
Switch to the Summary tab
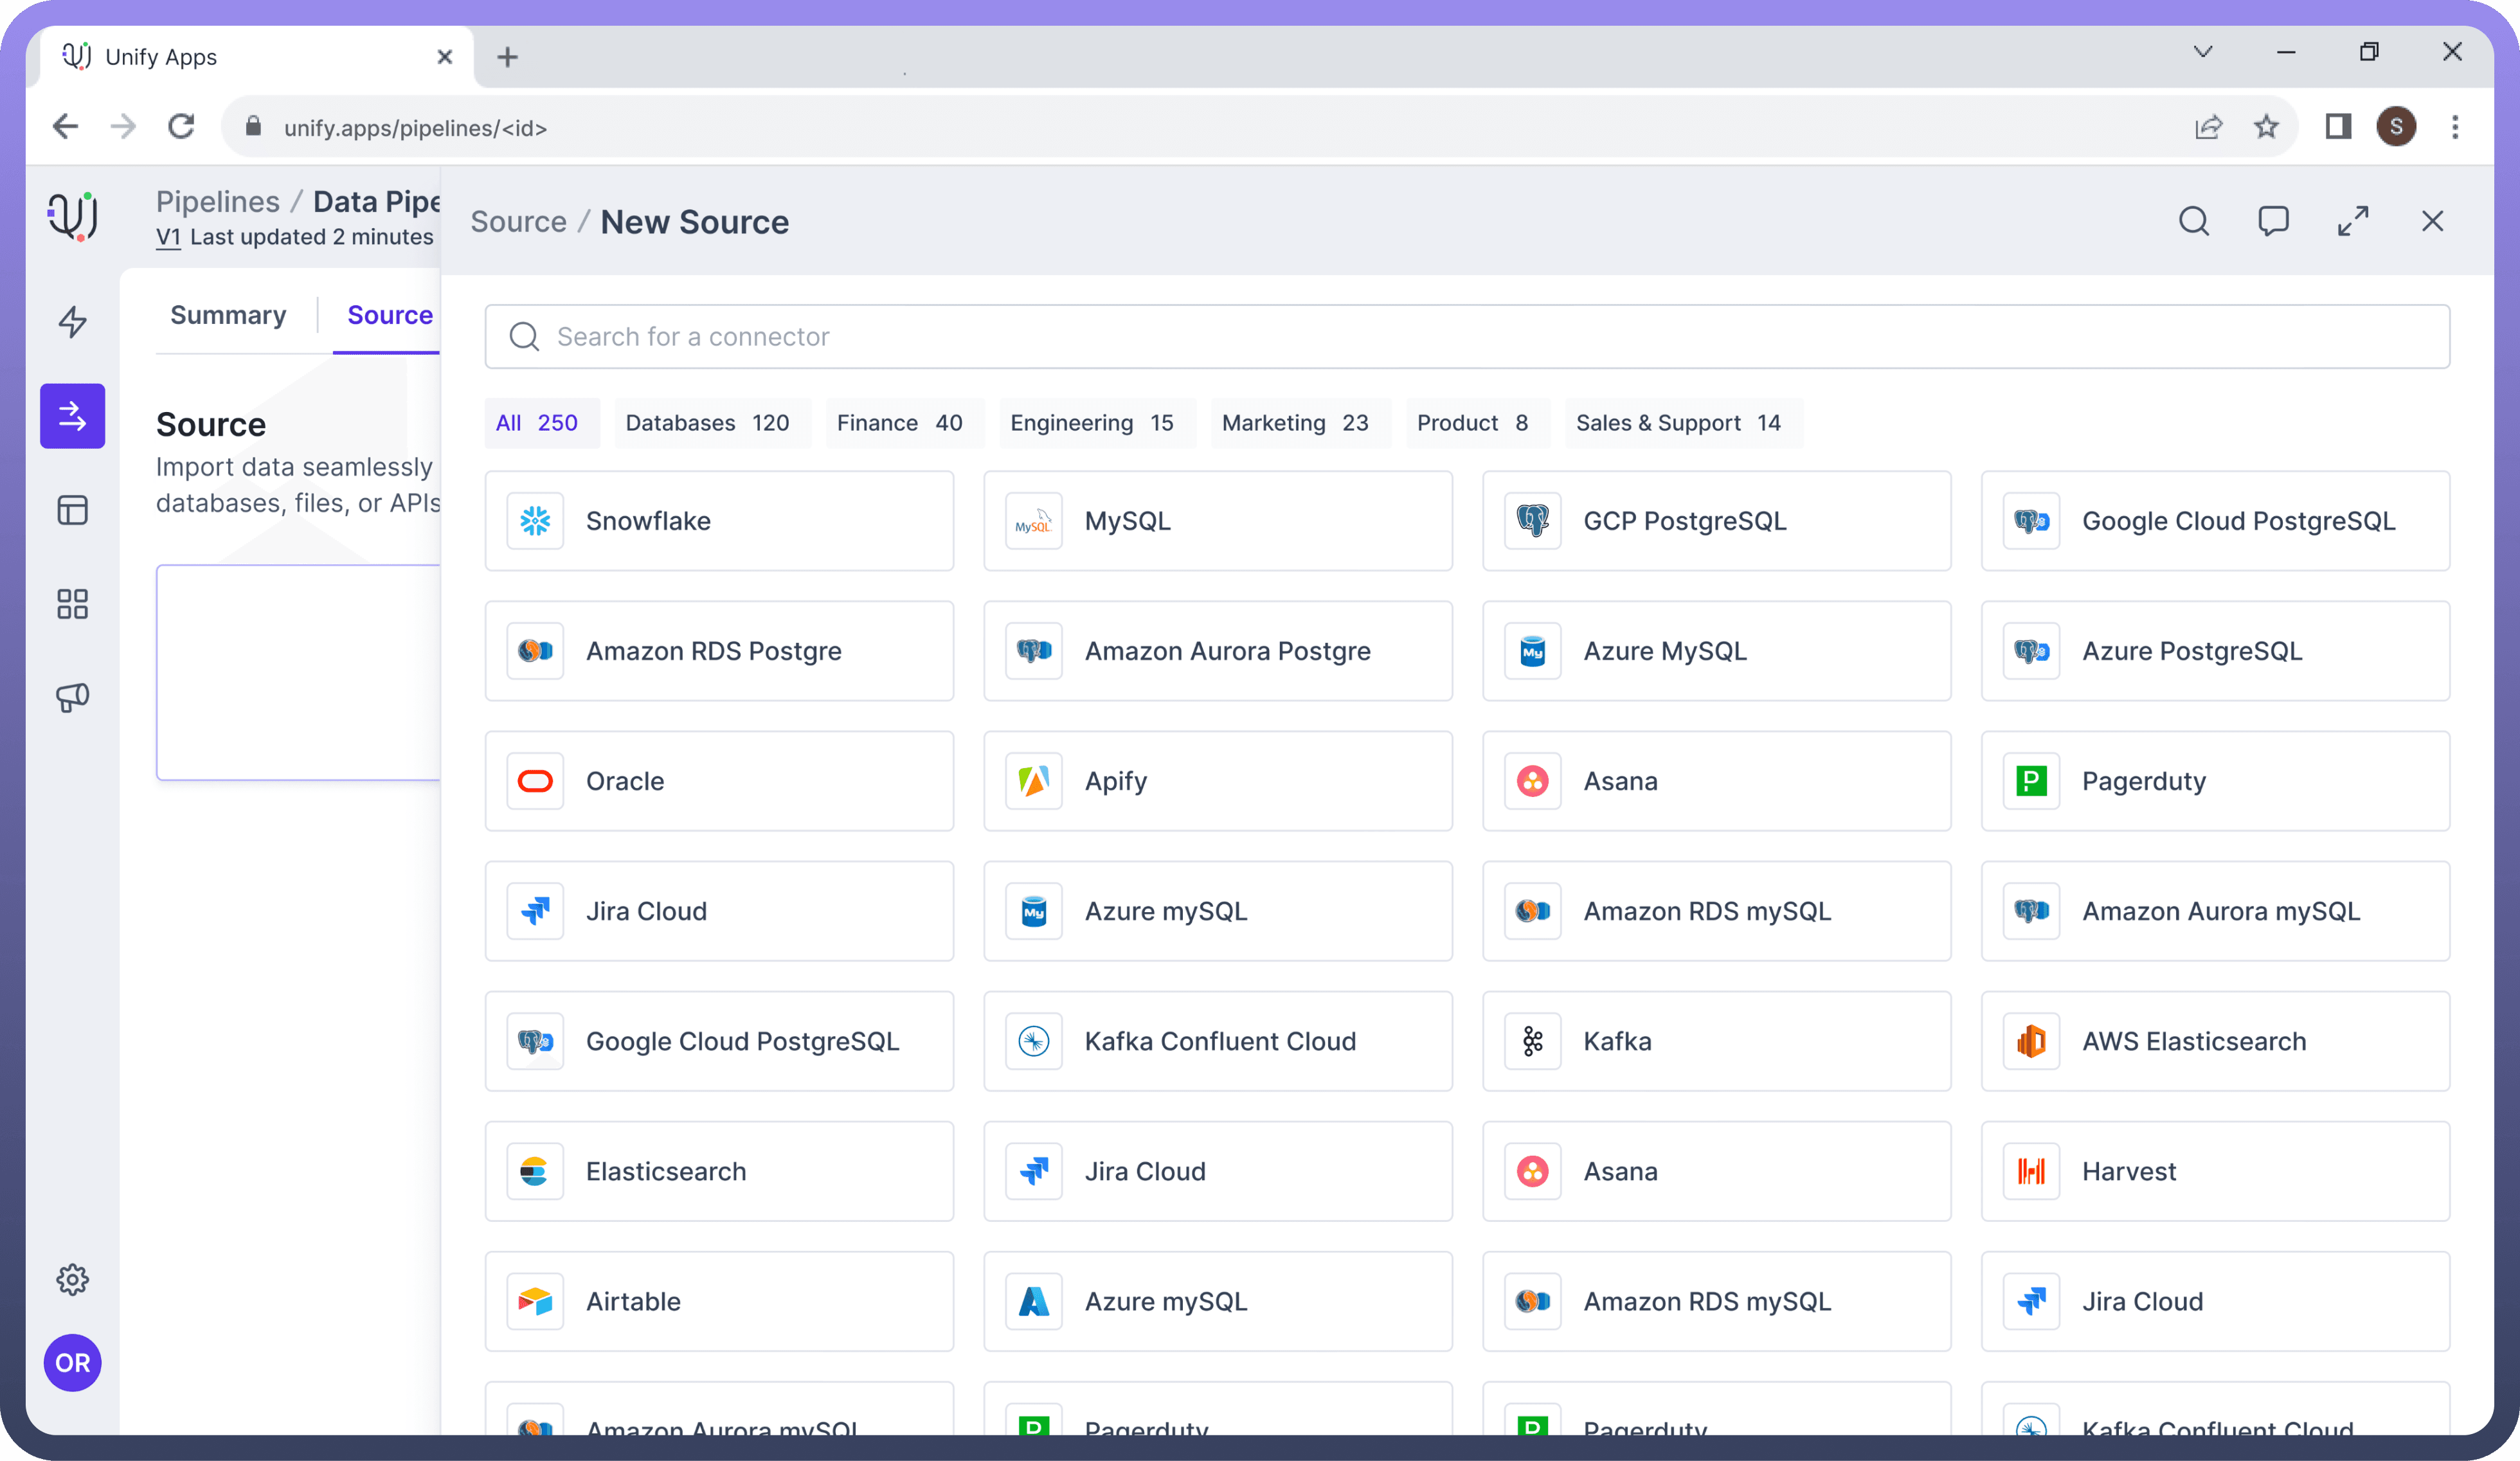[x=228, y=314]
